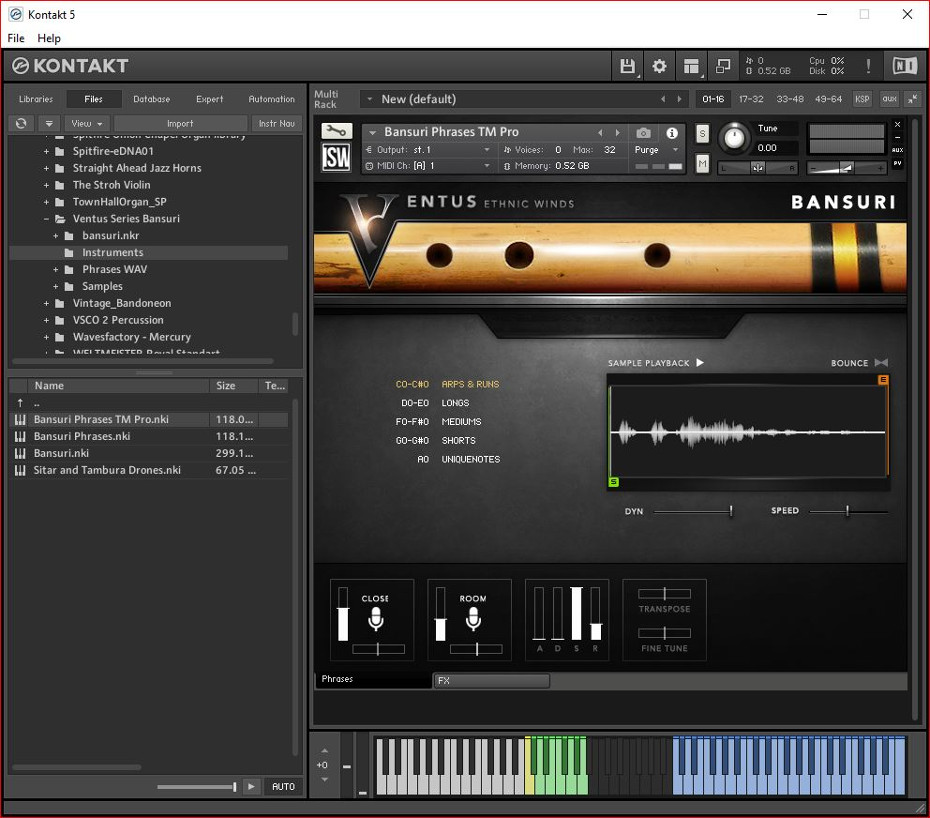Show instrument info with the i icon
The height and width of the screenshot is (818, 930).
(672, 133)
